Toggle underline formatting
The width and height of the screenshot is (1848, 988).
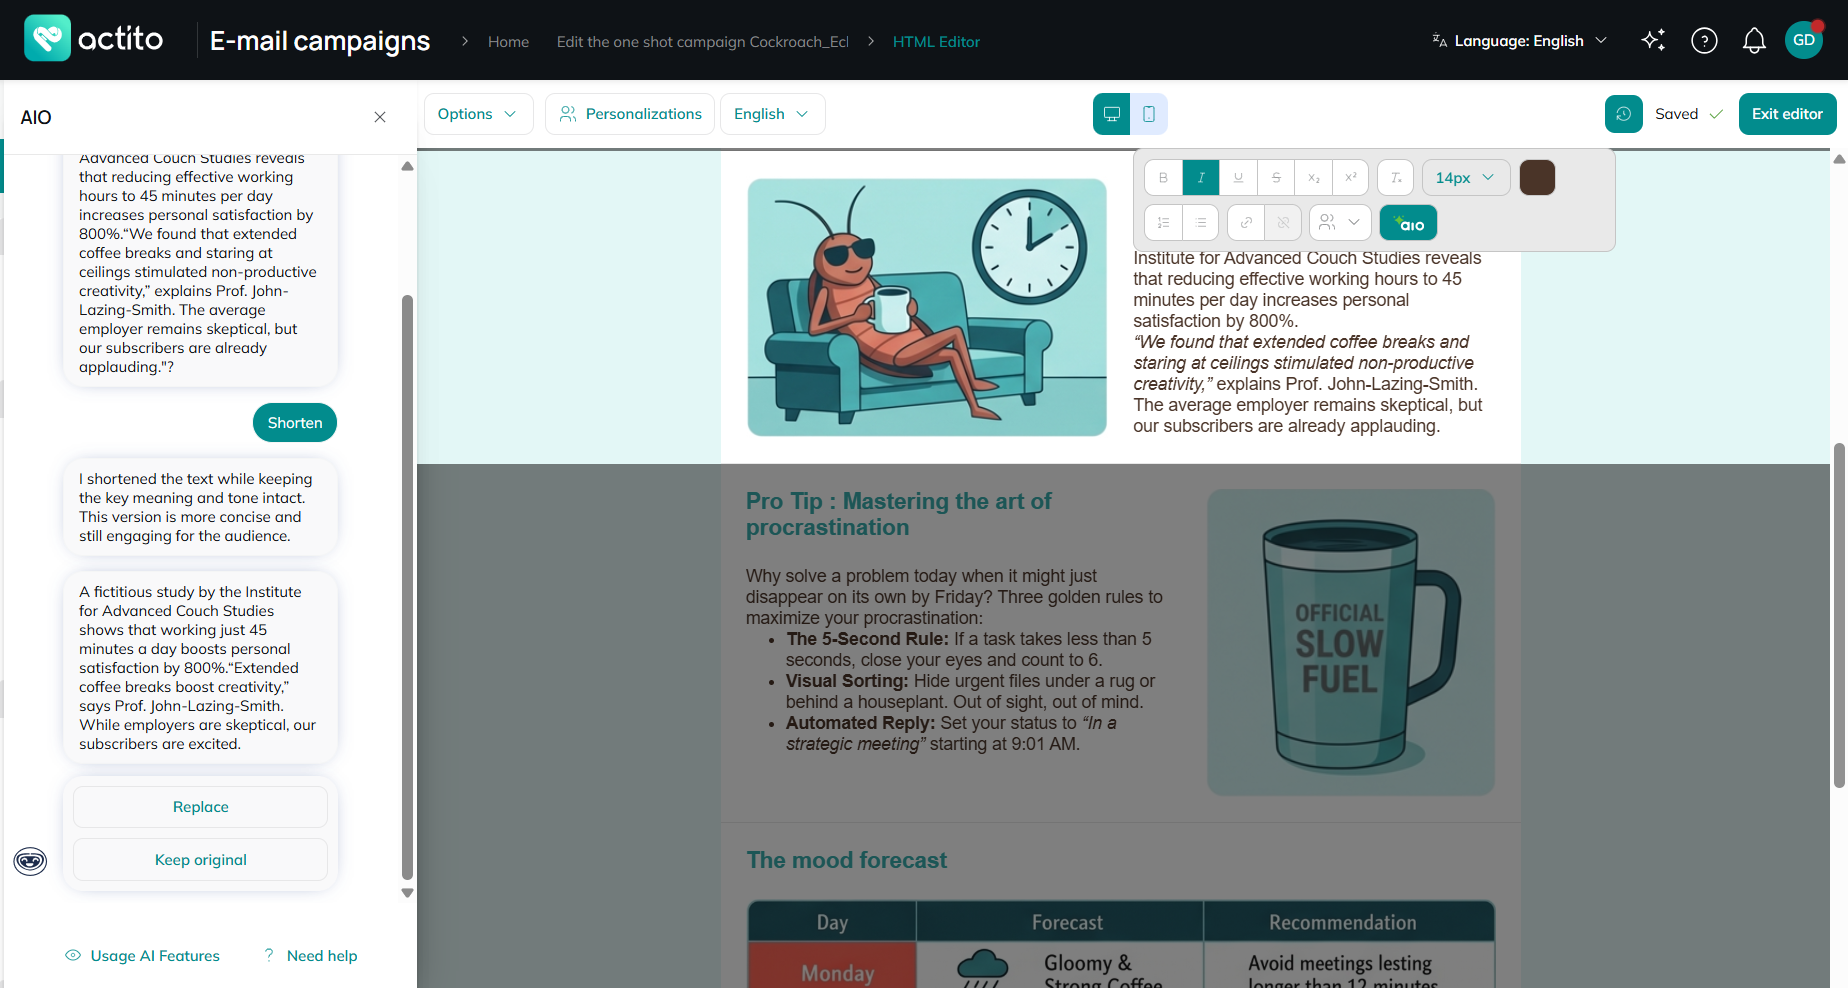[1238, 177]
